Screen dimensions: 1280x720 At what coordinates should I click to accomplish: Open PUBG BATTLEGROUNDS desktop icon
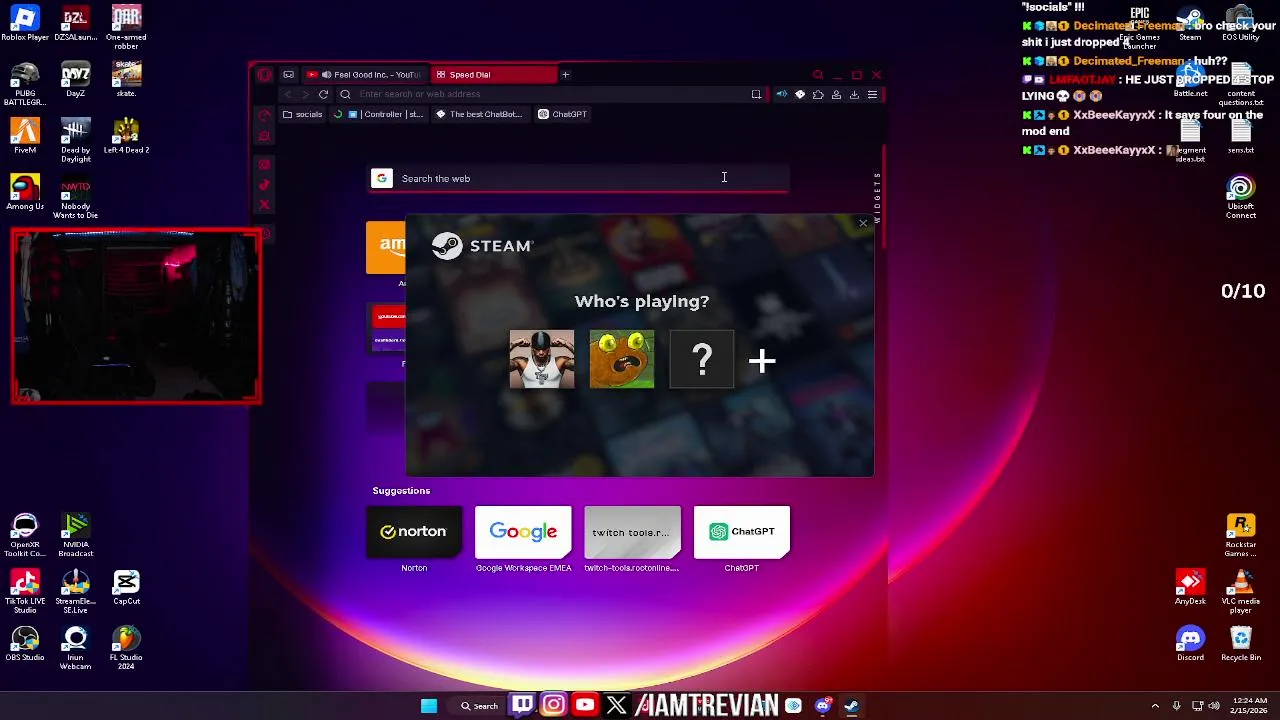click(x=25, y=84)
